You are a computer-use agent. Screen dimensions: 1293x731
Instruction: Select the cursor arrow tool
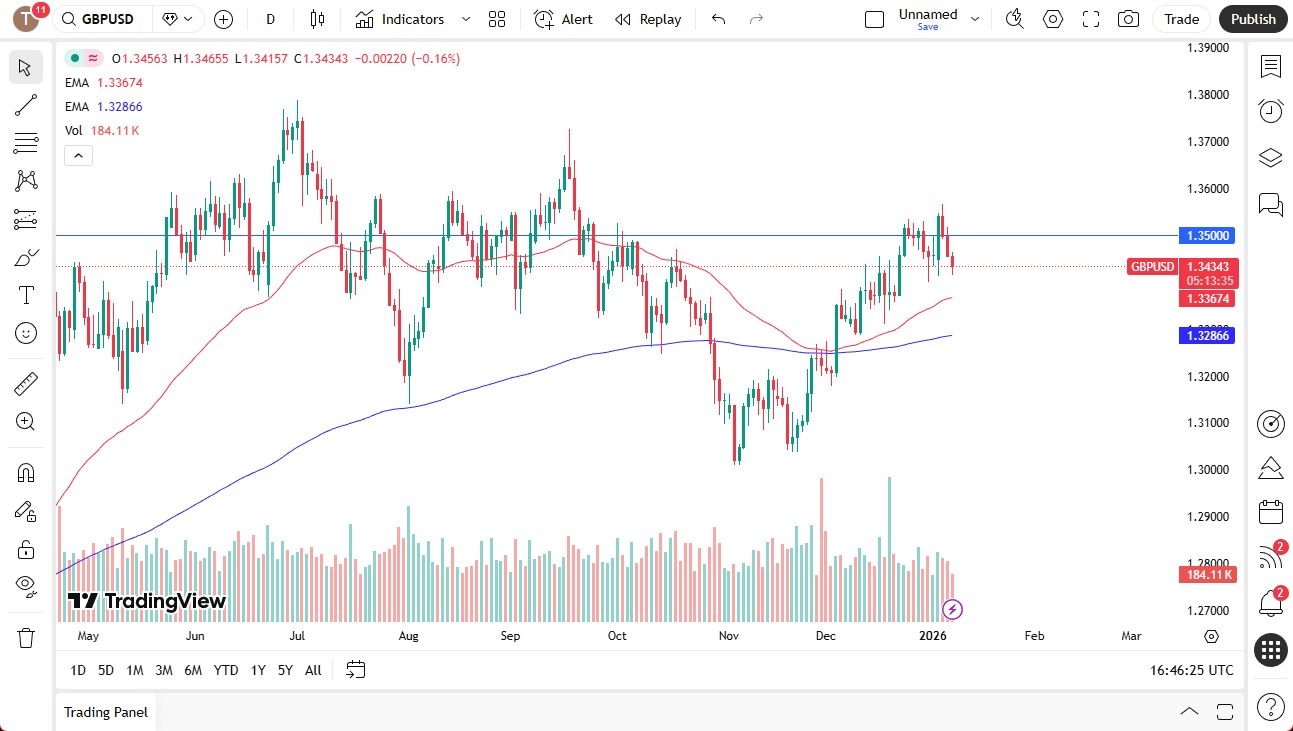pyautogui.click(x=26, y=68)
